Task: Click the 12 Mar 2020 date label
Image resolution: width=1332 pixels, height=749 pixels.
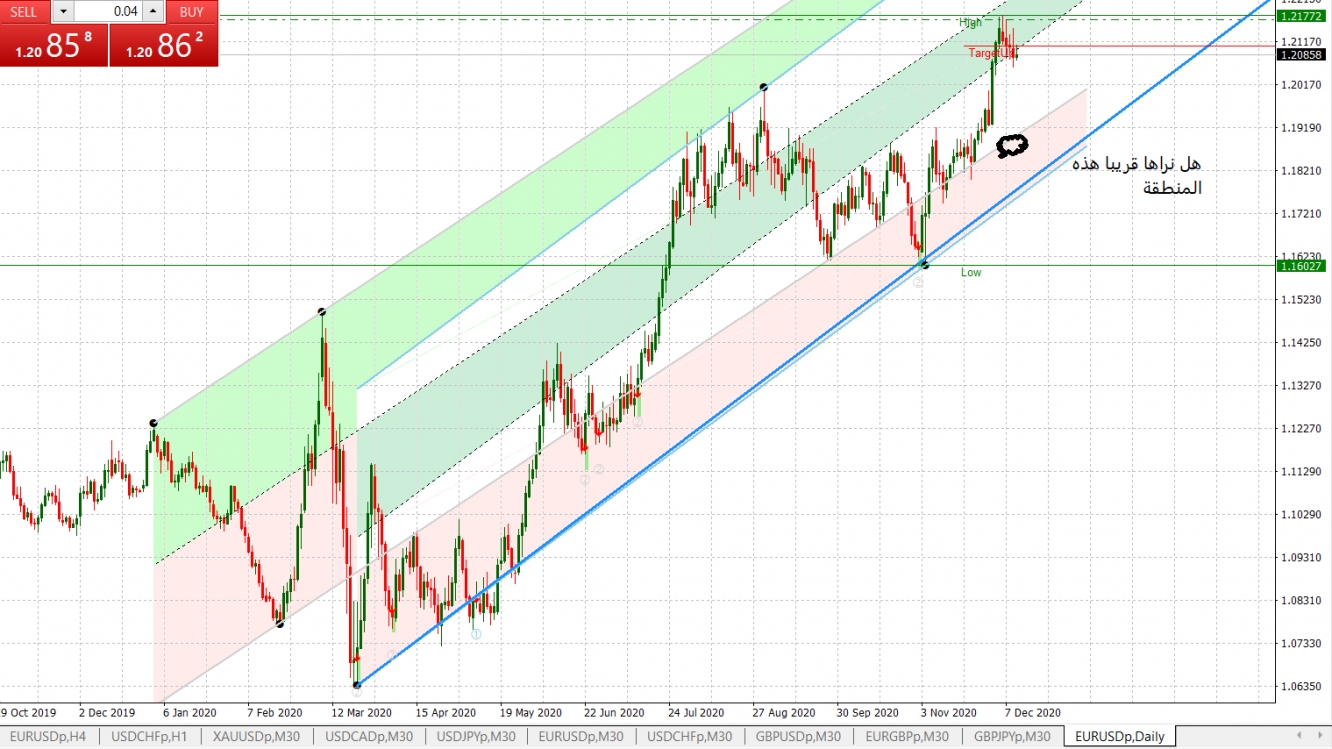Action: coord(364,713)
